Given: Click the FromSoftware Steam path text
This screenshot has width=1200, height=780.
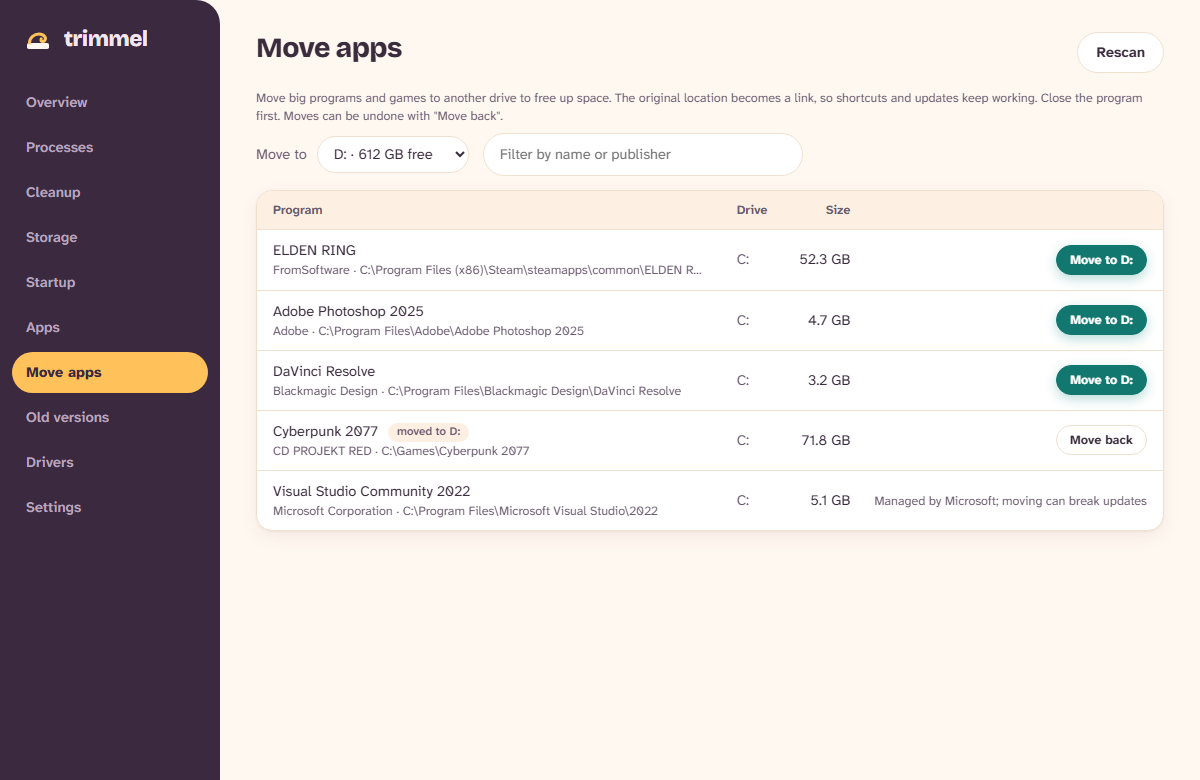Looking at the screenshot, I should click(488, 271).
